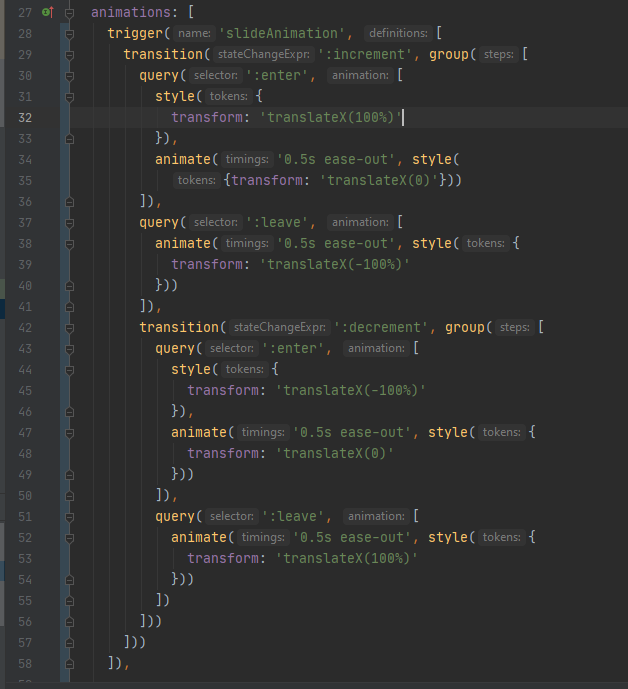Click line number 35 in the gutter
Viewport: 628px width, 689px height.
pos(25,181)
